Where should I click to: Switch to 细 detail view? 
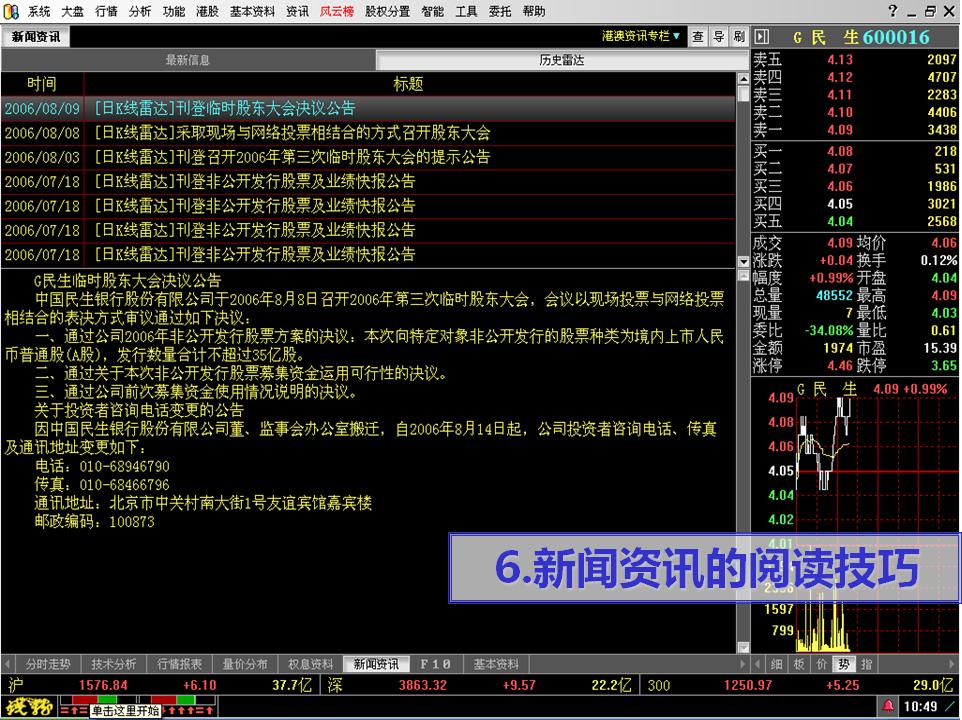[x=777, y=664]
